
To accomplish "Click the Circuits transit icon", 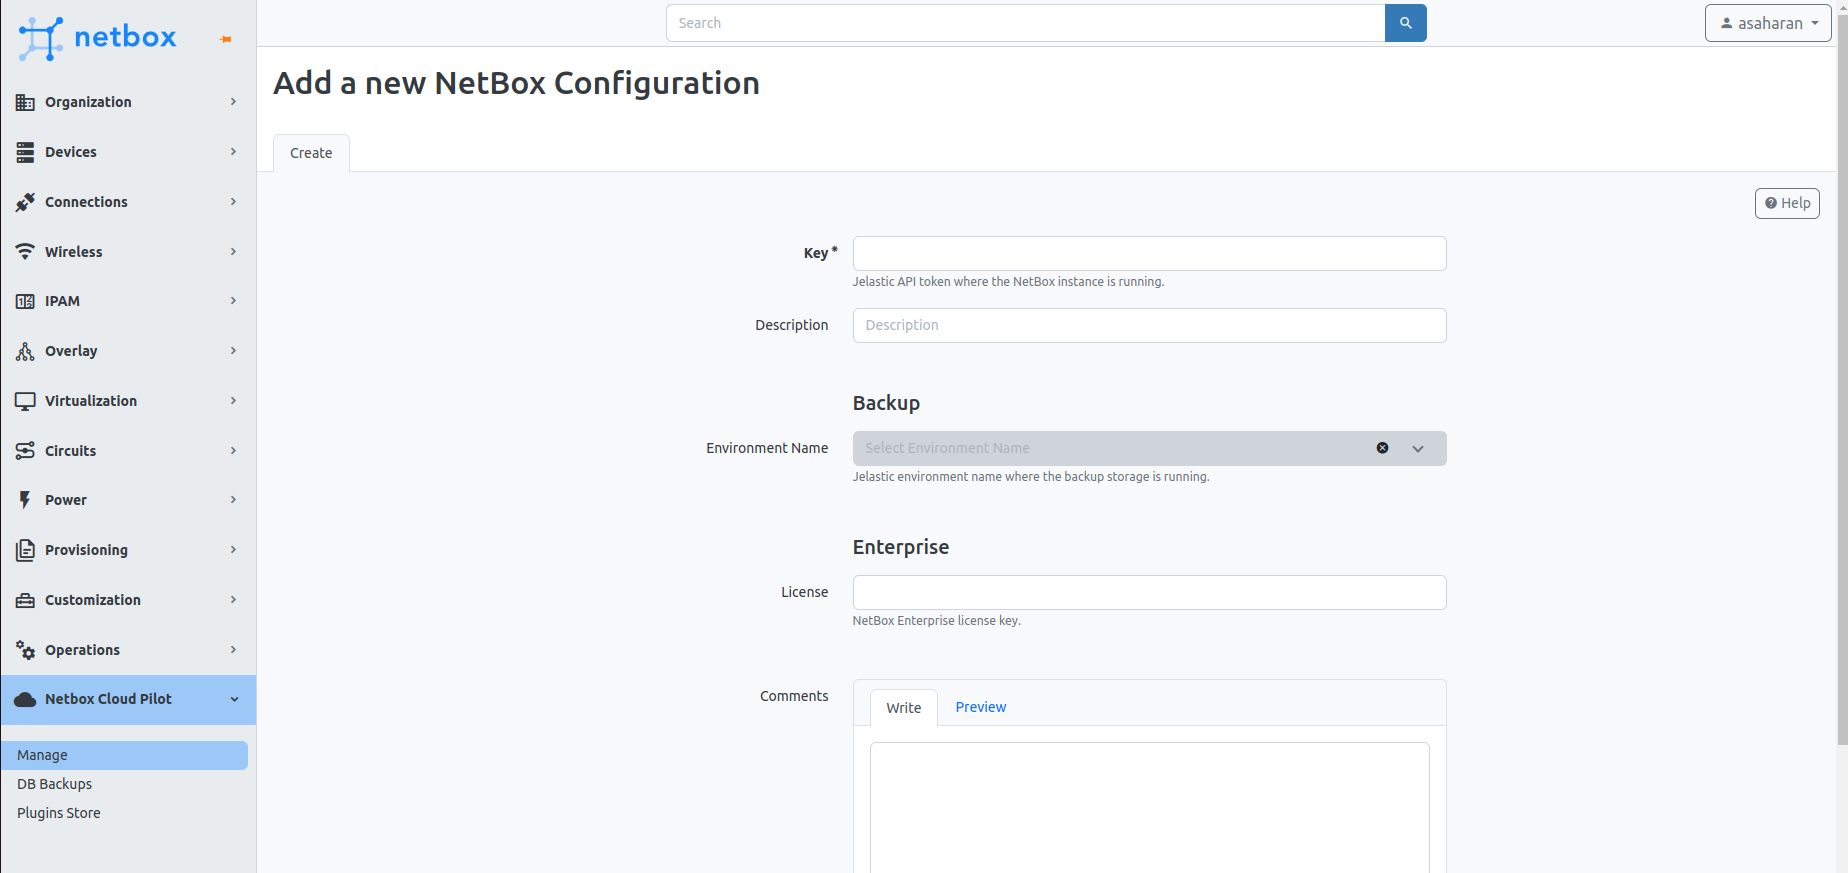I will pyautogui.click(x=25, y=451).
